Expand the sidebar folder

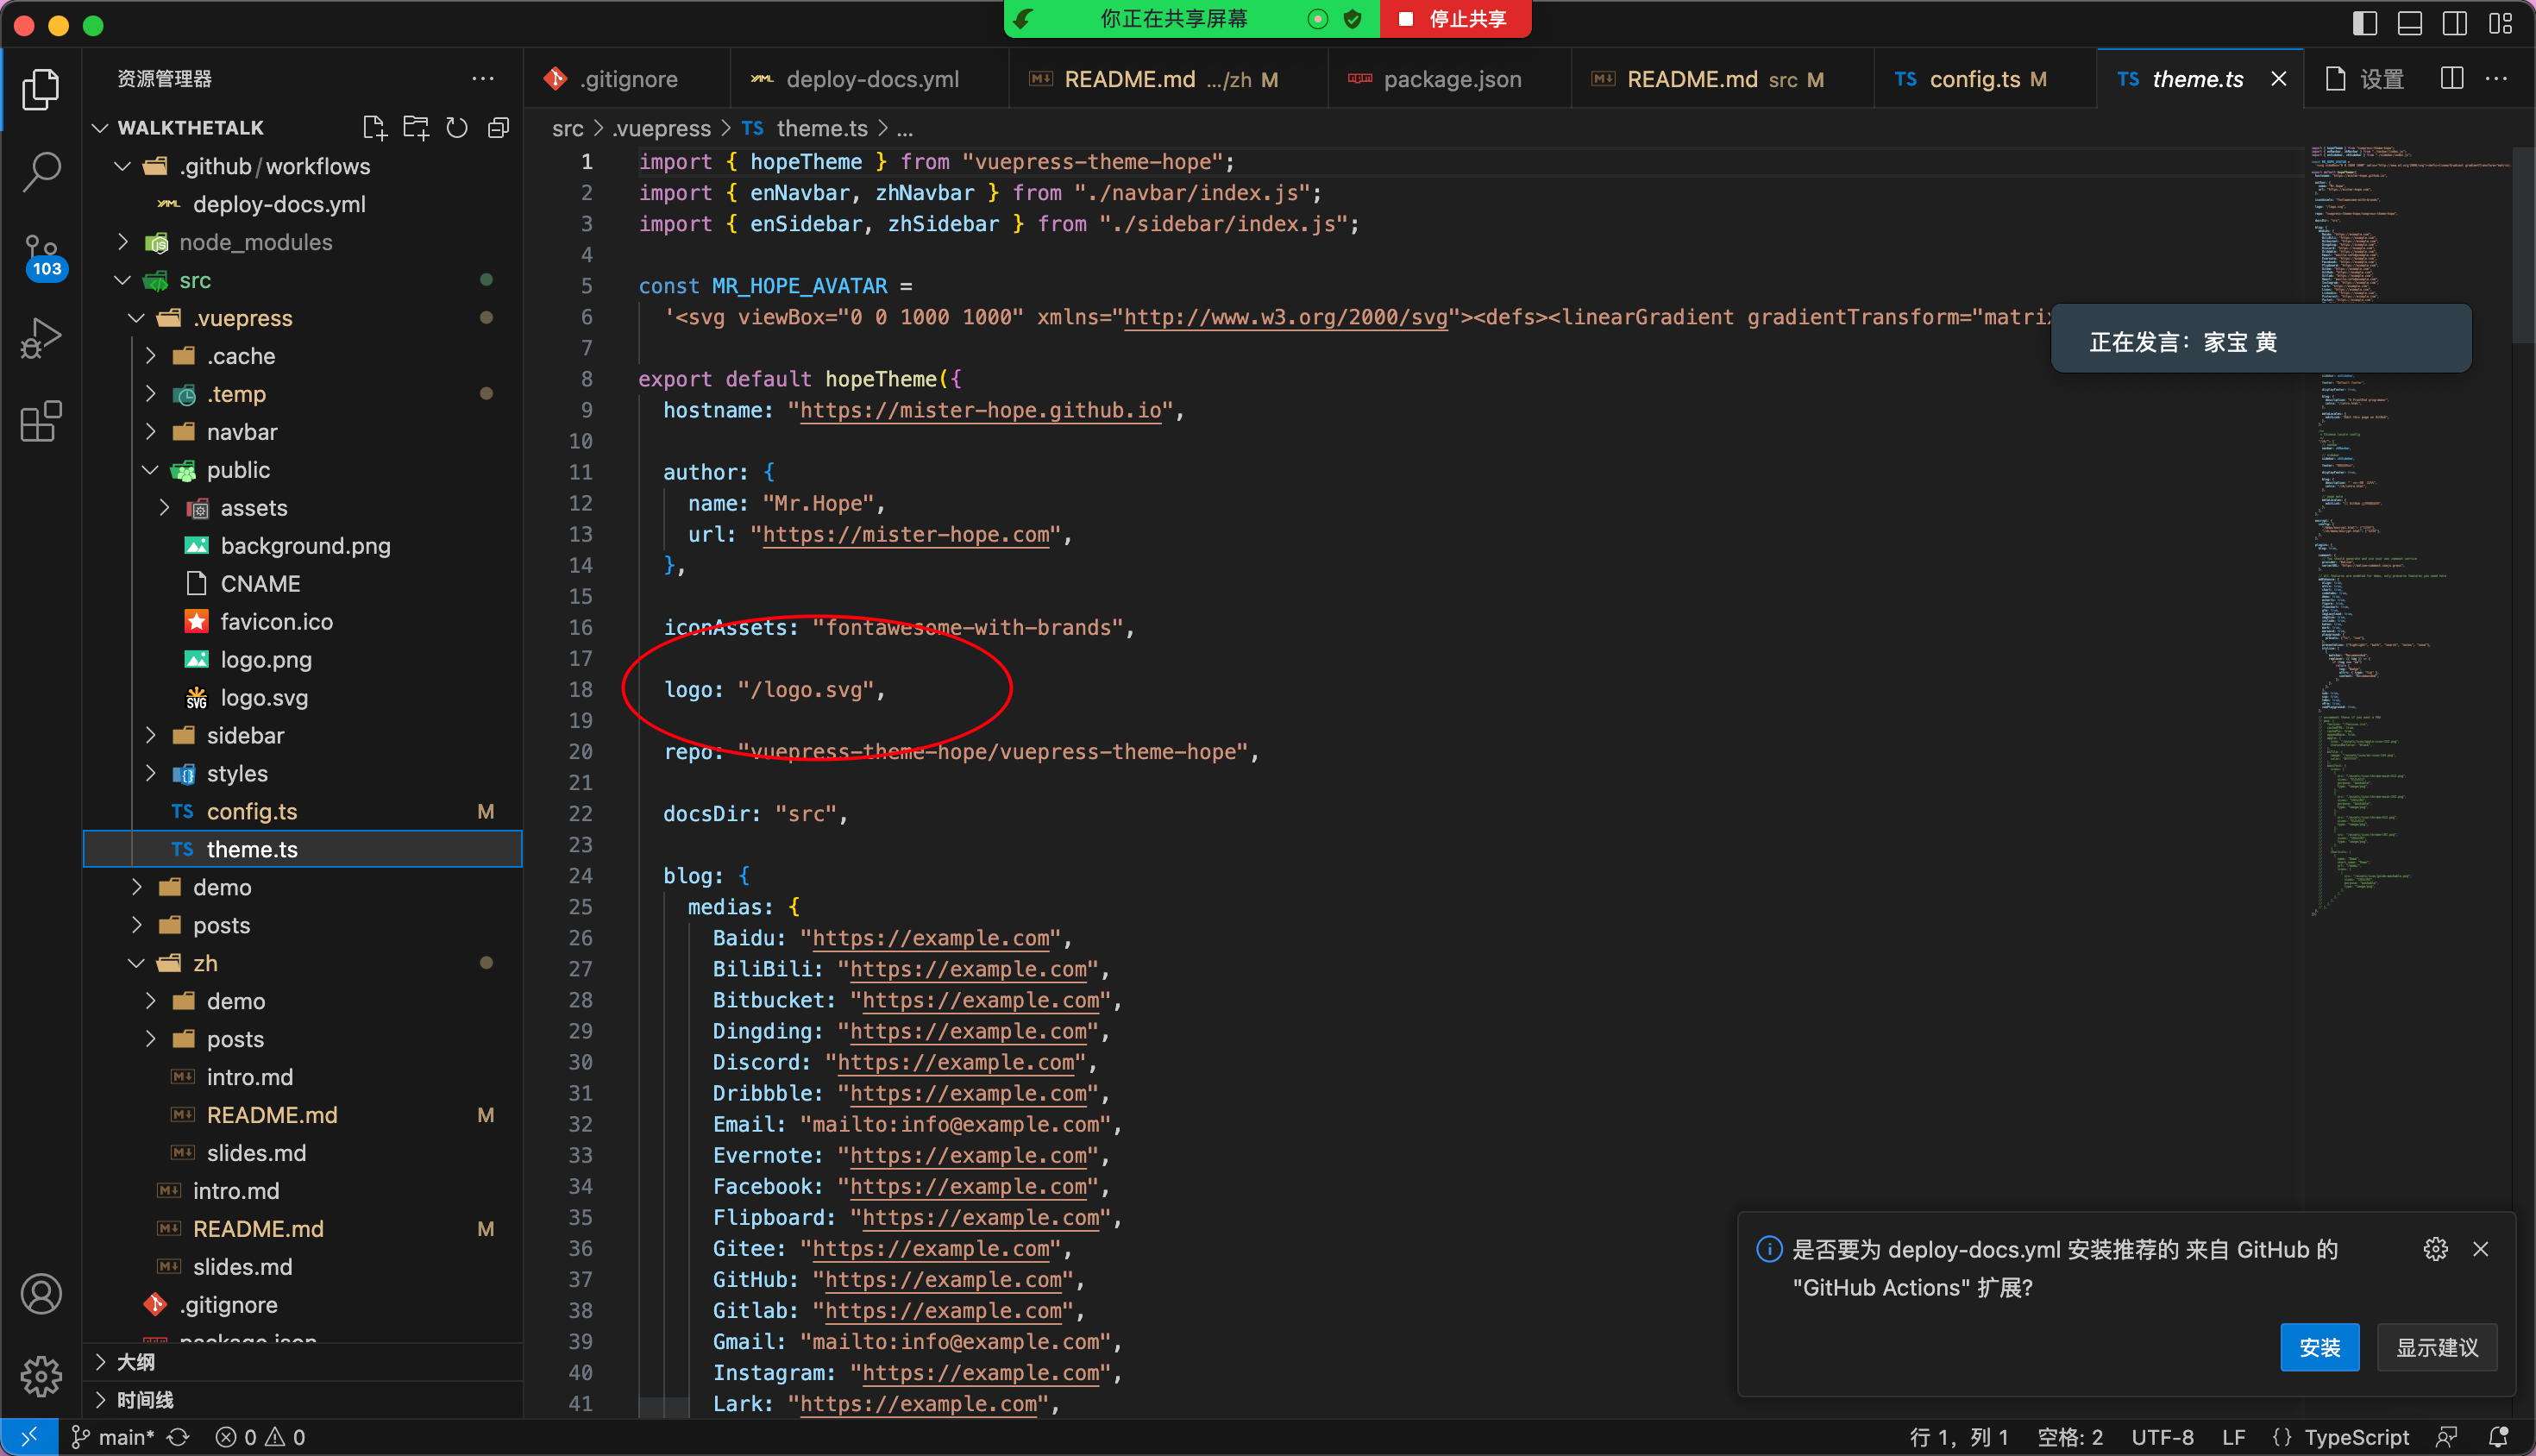click(150, 736)
